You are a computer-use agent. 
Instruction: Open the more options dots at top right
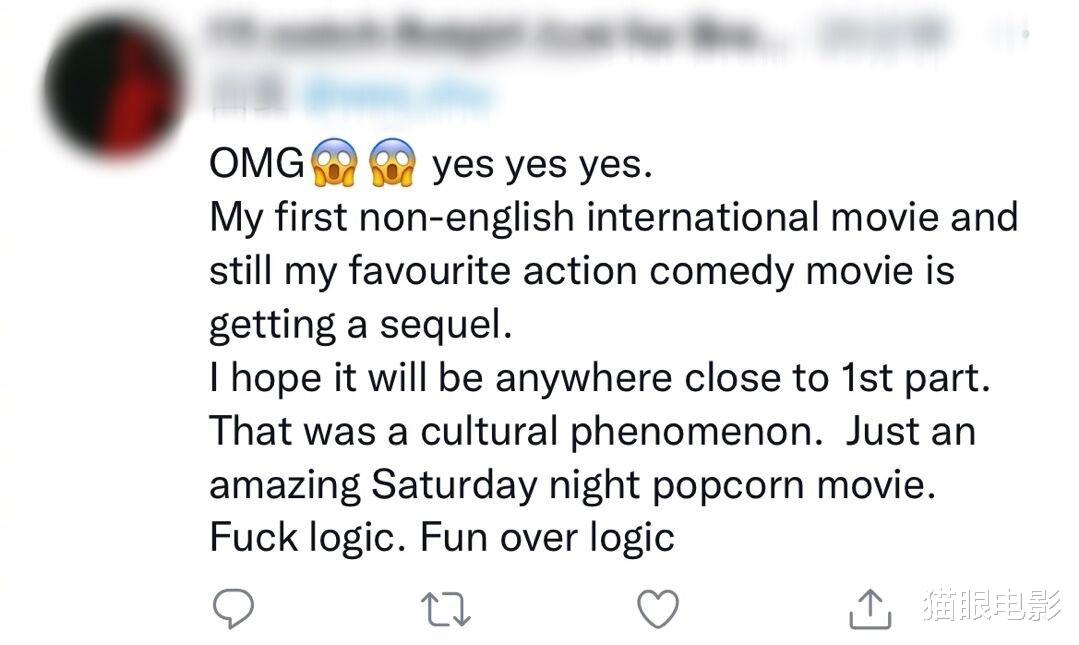click(1025, 33)
